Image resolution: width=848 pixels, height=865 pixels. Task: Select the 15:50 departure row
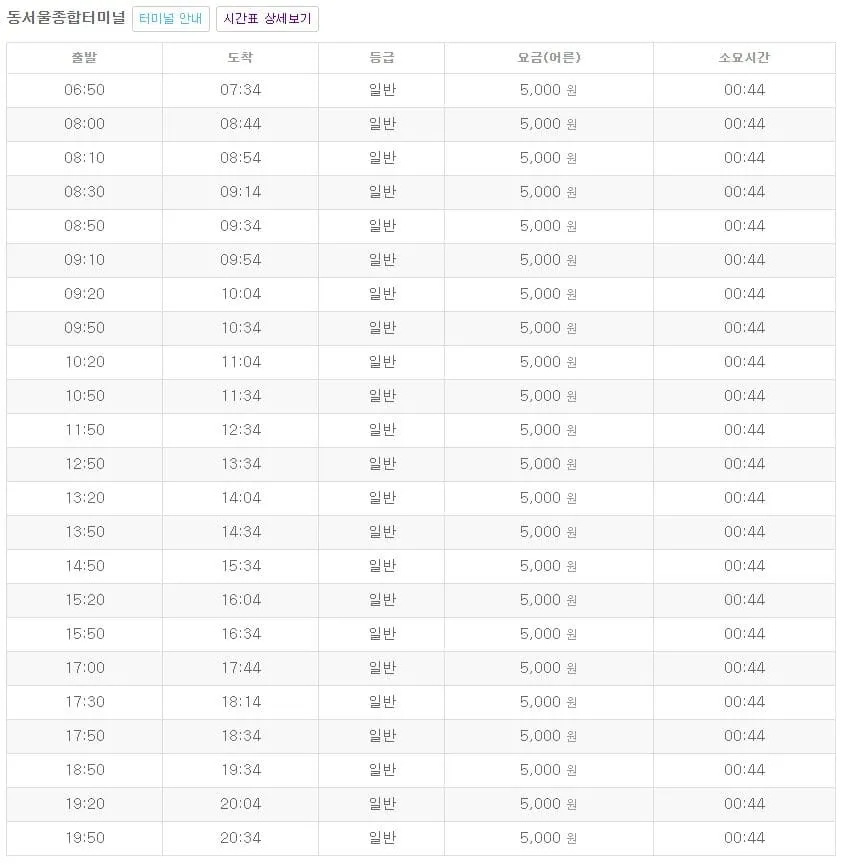[84, 634]
